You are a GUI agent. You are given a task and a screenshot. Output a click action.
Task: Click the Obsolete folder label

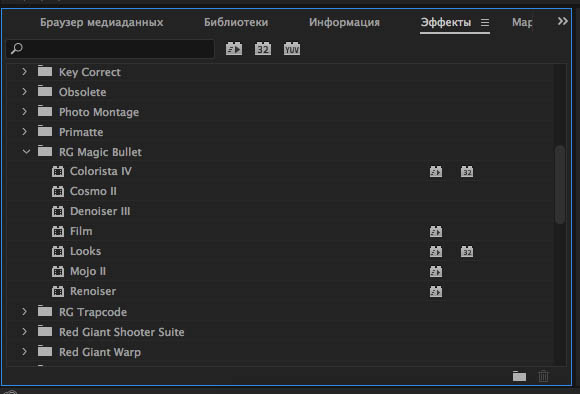82,92
